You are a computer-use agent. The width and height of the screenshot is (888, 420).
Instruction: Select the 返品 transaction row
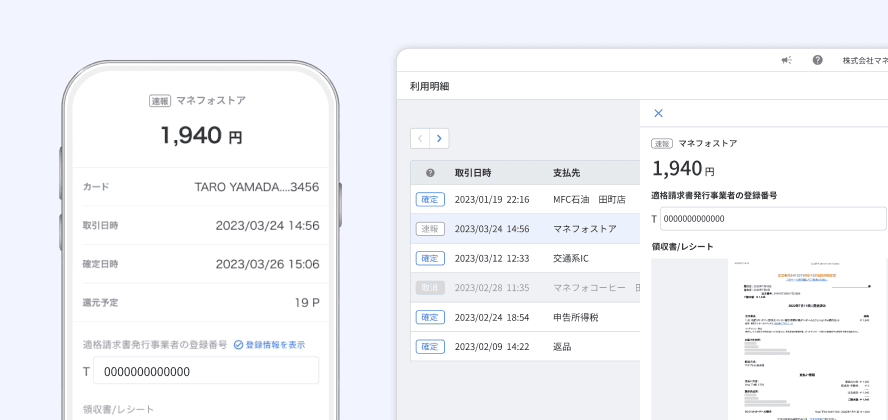(x=525, y=346)
